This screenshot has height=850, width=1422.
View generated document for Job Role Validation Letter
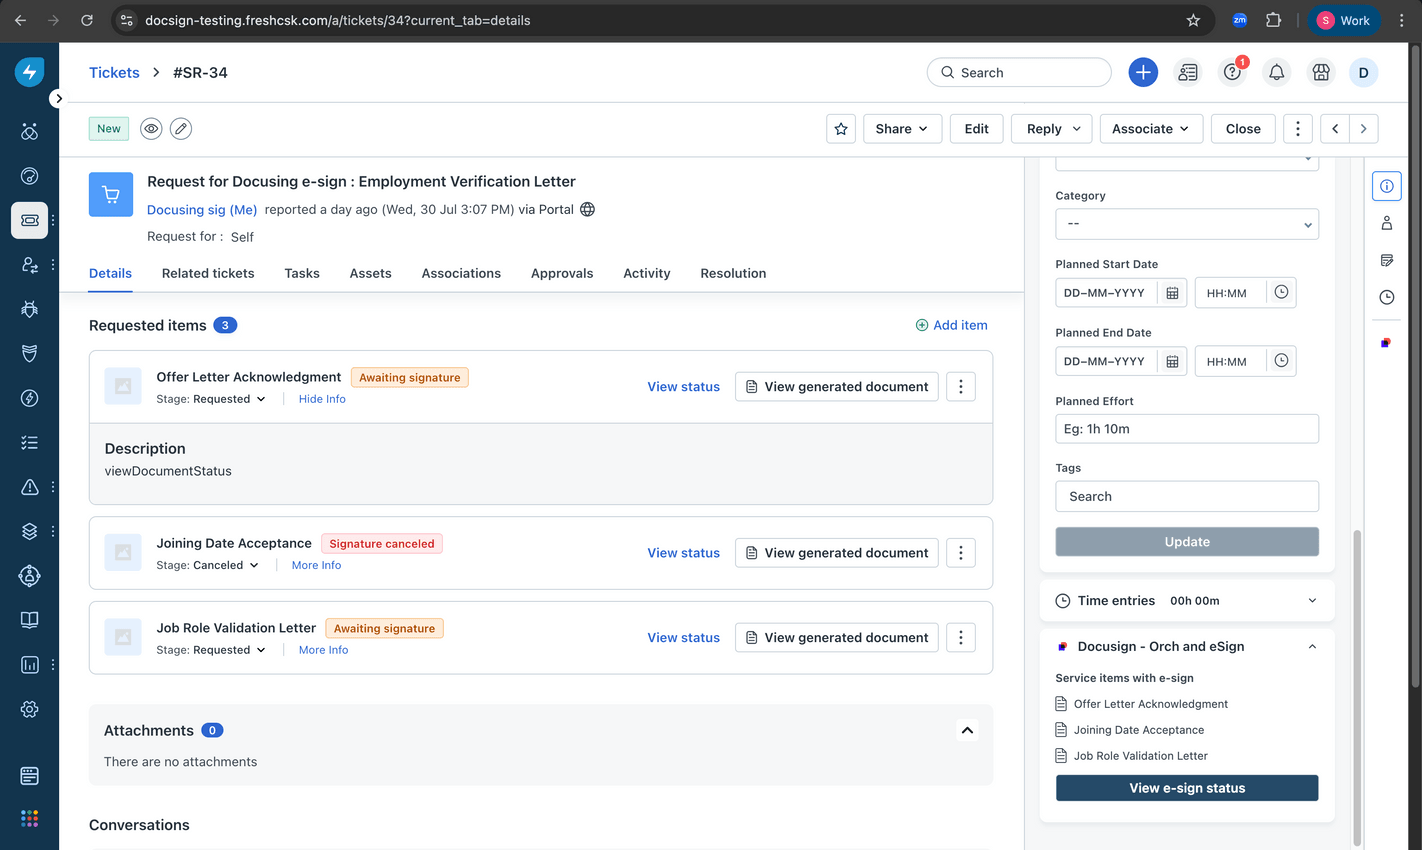837,638
